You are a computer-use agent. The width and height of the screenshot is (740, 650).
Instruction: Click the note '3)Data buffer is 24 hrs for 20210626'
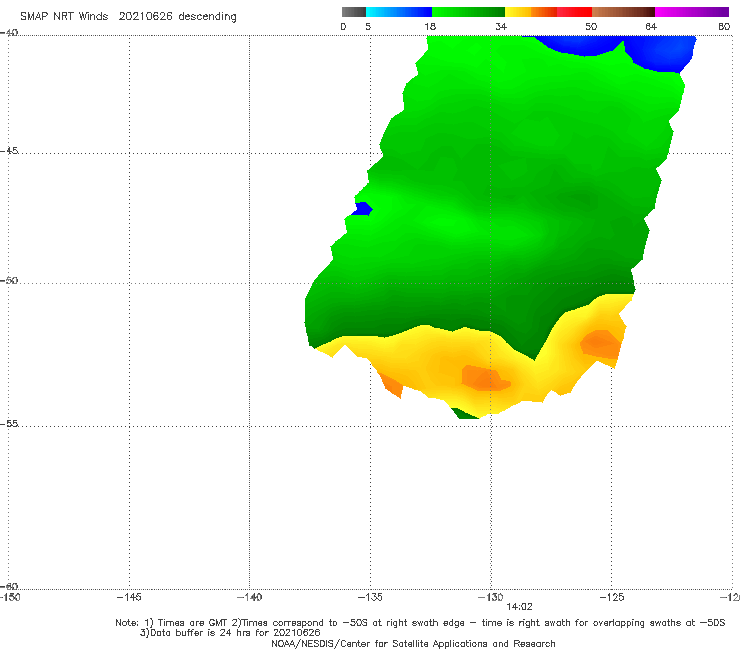[230, 633]
